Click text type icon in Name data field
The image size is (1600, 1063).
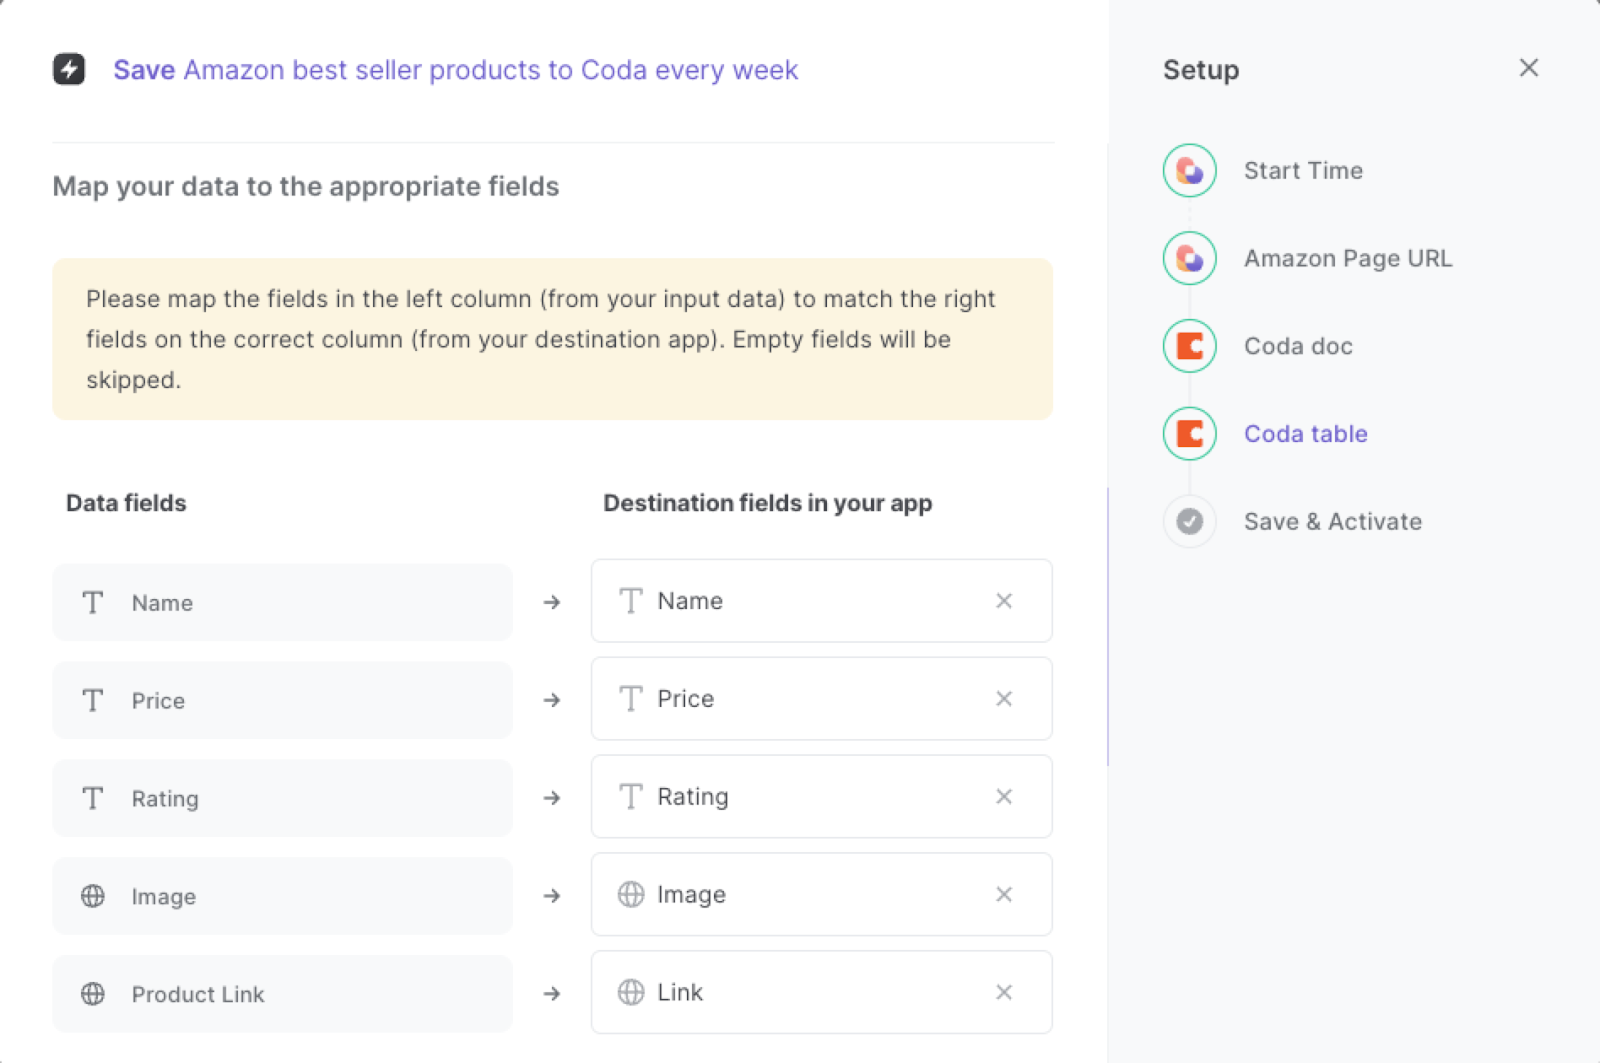tap(93, 602)
